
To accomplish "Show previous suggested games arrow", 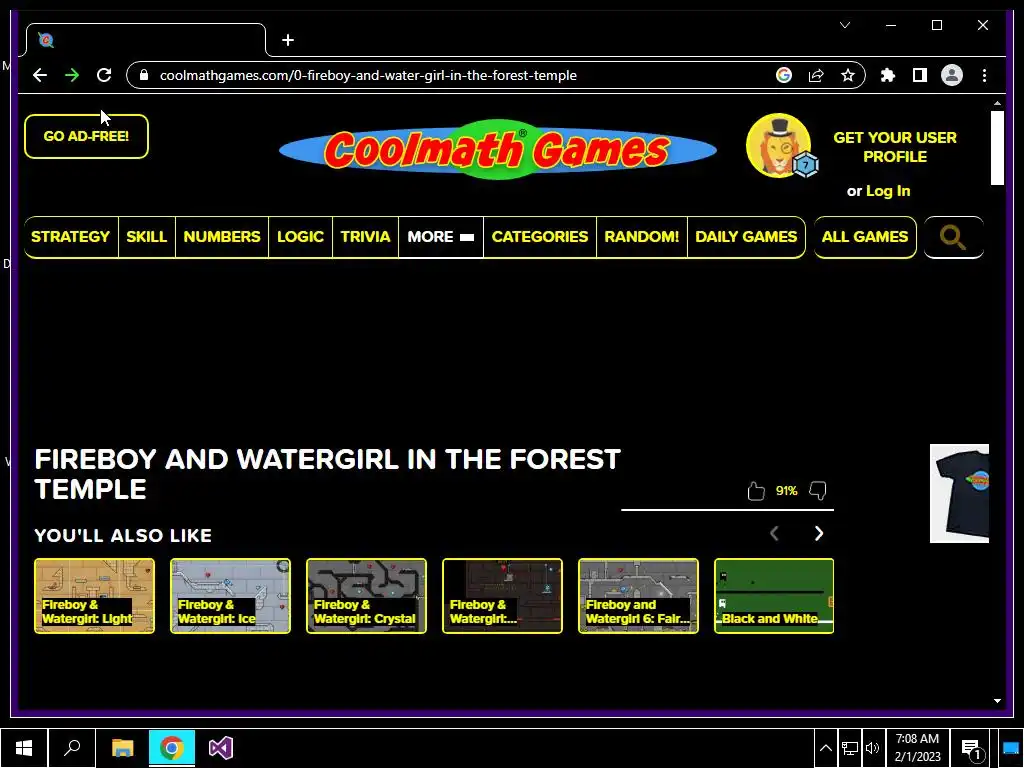I will pyautogui.click(x=775, y=534).
